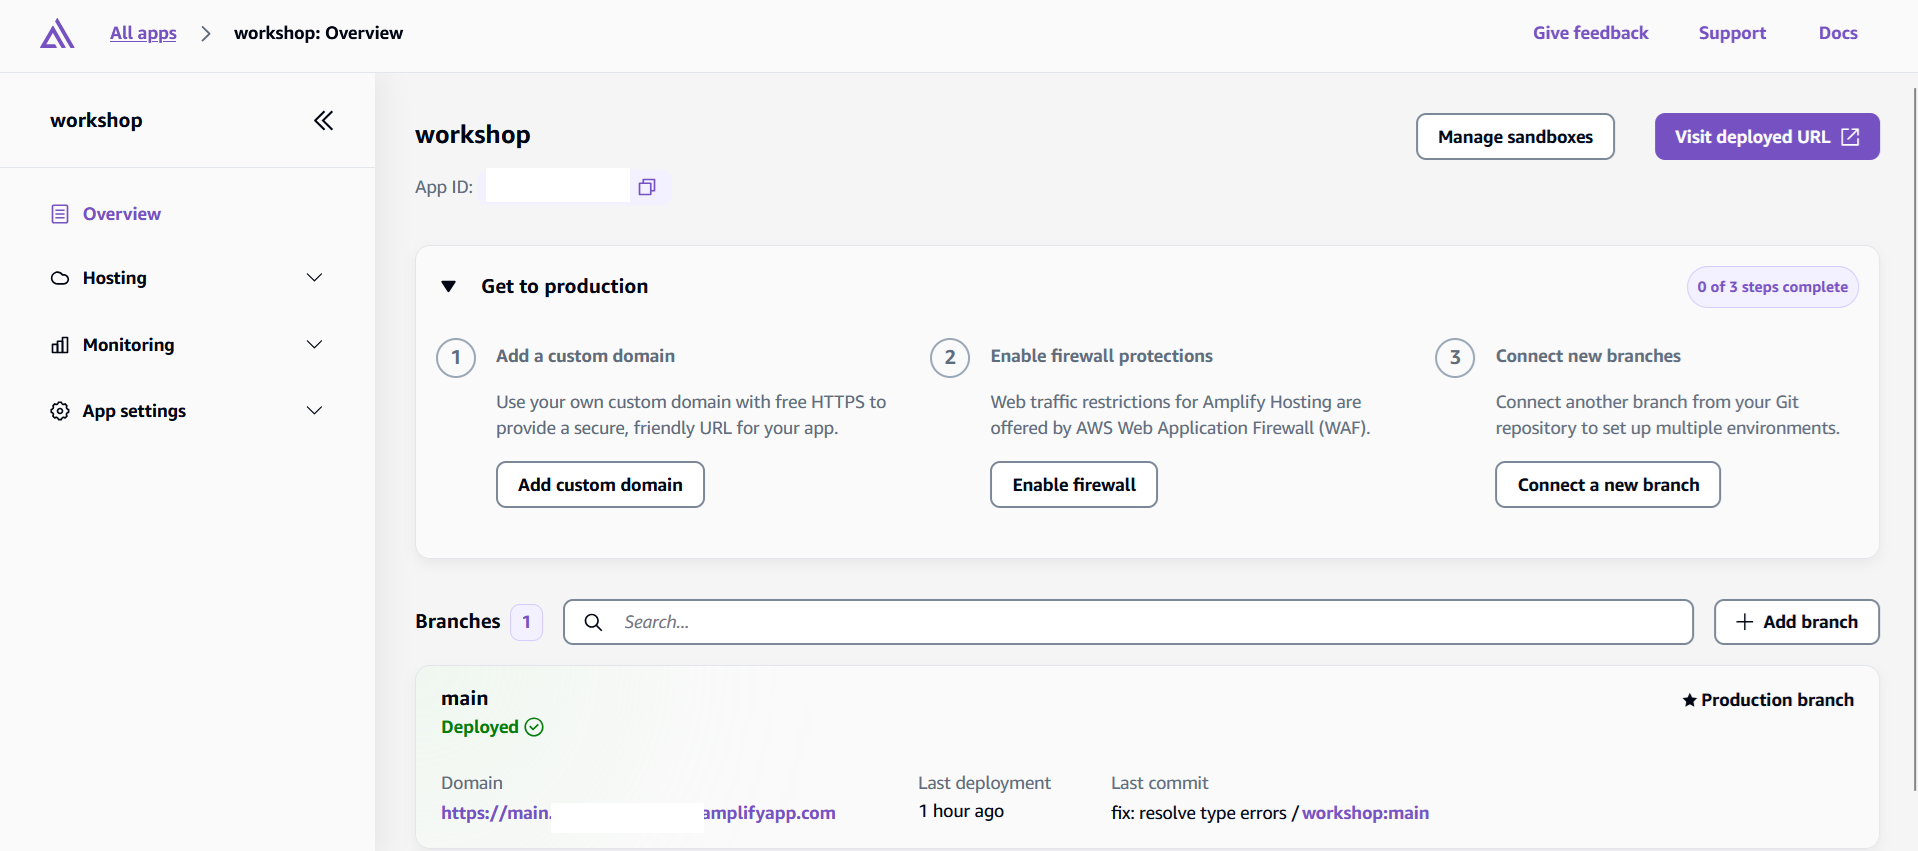Click the Production branch star icon
This screenshot has height=851, width=1918.
pos(1689,700)
